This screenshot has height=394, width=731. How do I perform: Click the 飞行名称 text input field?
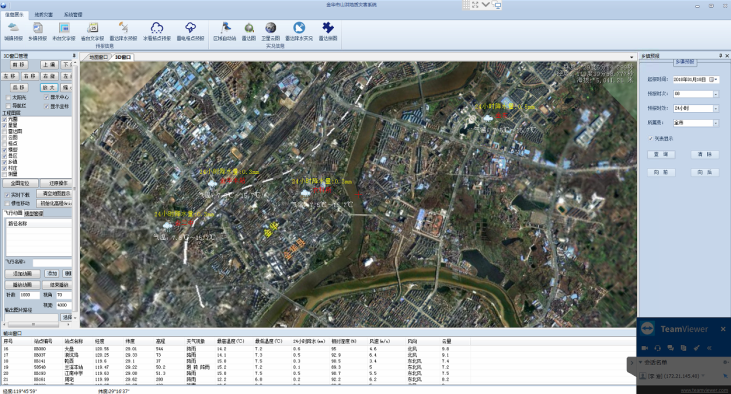52,263
